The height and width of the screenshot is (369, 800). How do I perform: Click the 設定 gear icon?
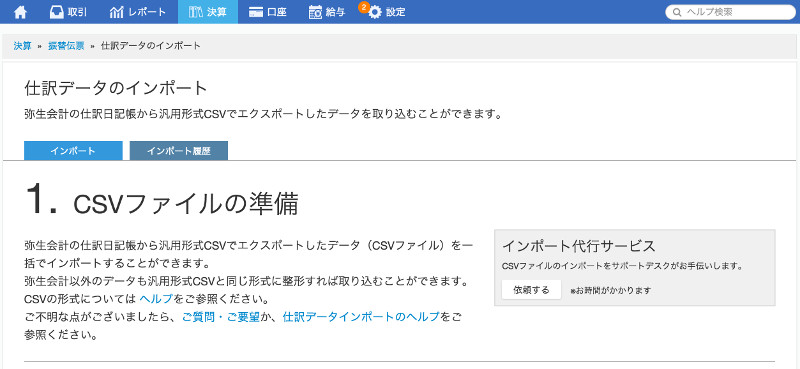coord(375,13)
